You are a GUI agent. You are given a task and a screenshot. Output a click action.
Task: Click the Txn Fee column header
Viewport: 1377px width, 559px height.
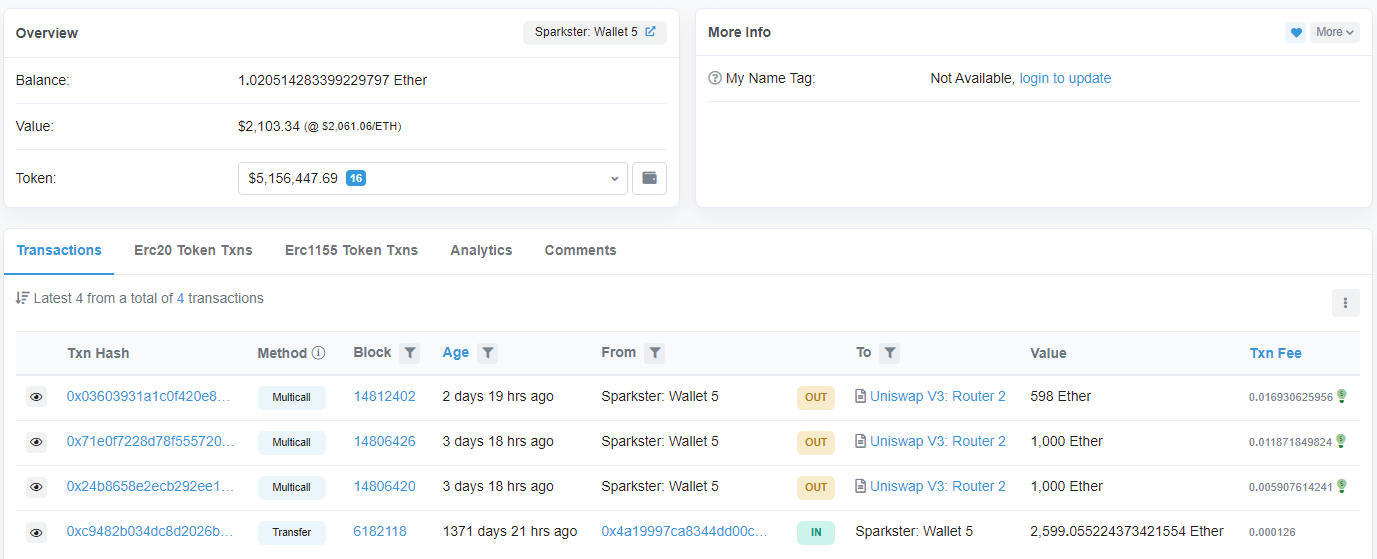[x=1275, y=353]
